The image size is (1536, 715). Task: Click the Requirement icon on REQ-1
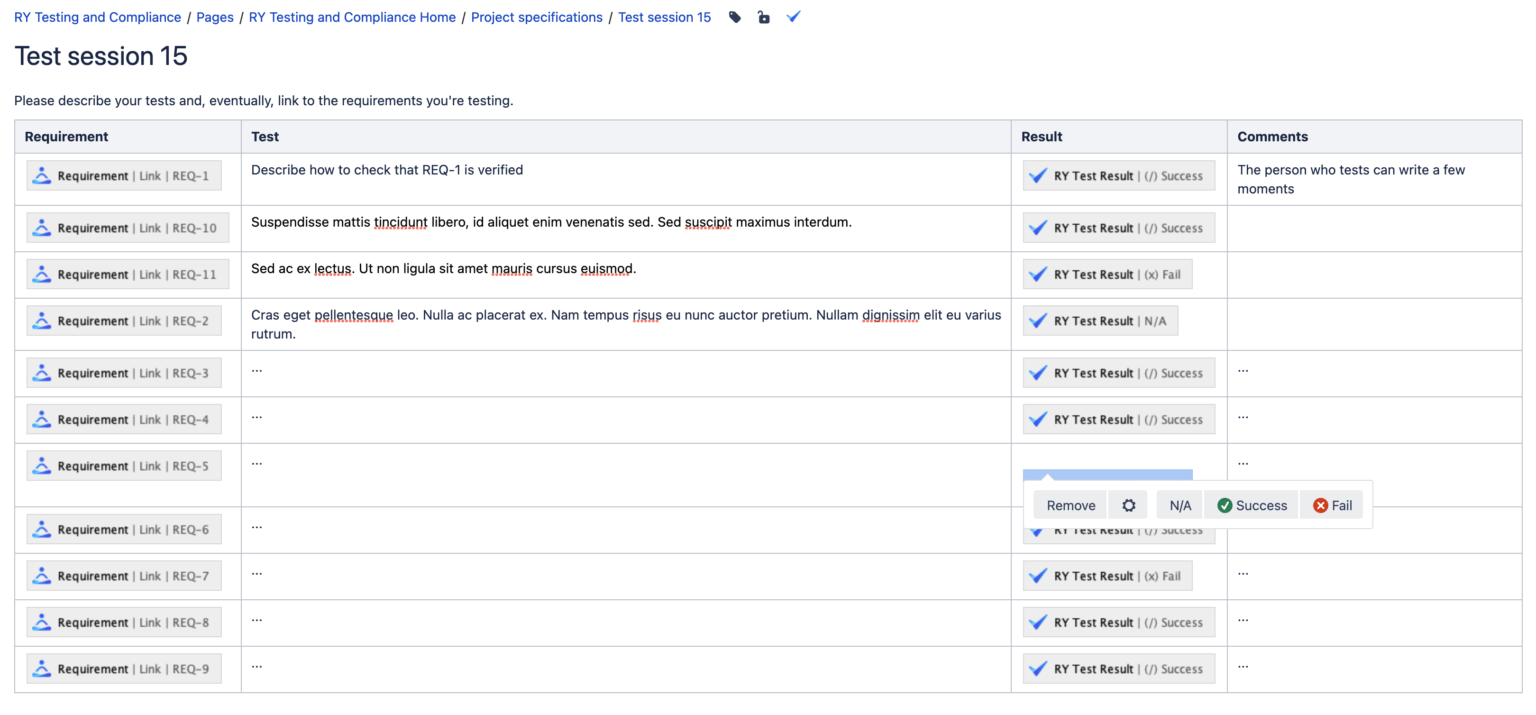(x=41, y=175)
